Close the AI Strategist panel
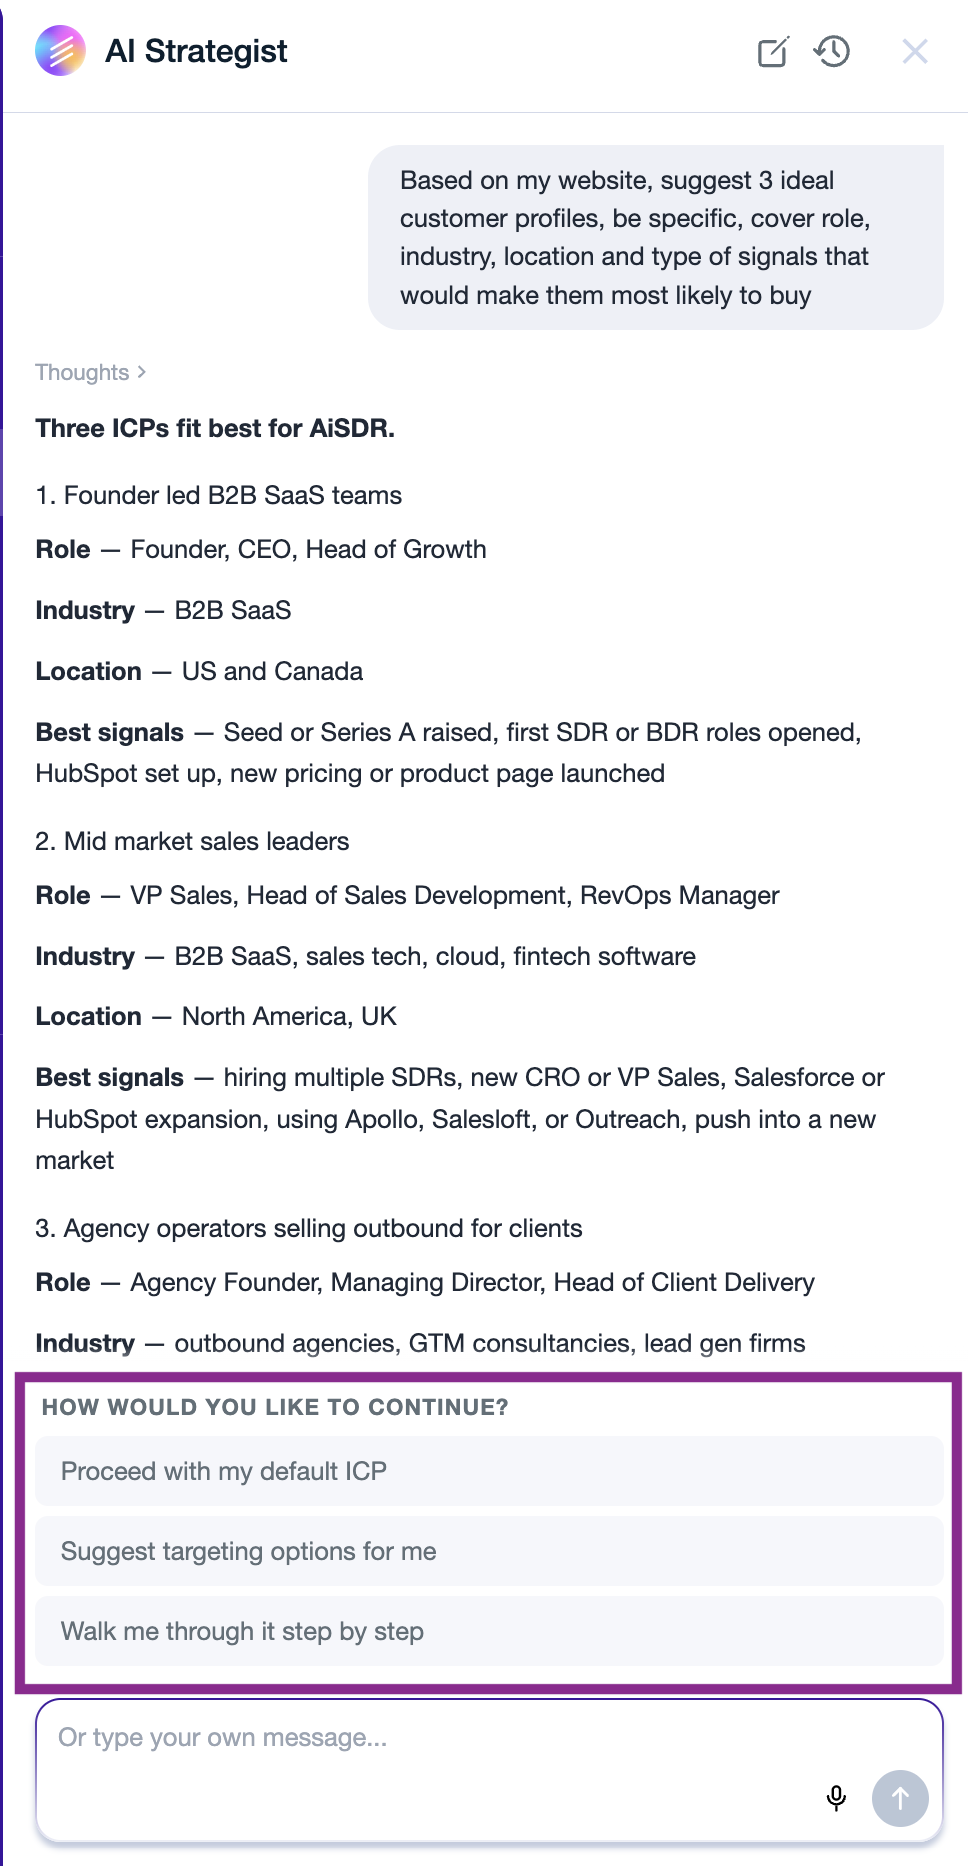 tap(915, 51)
